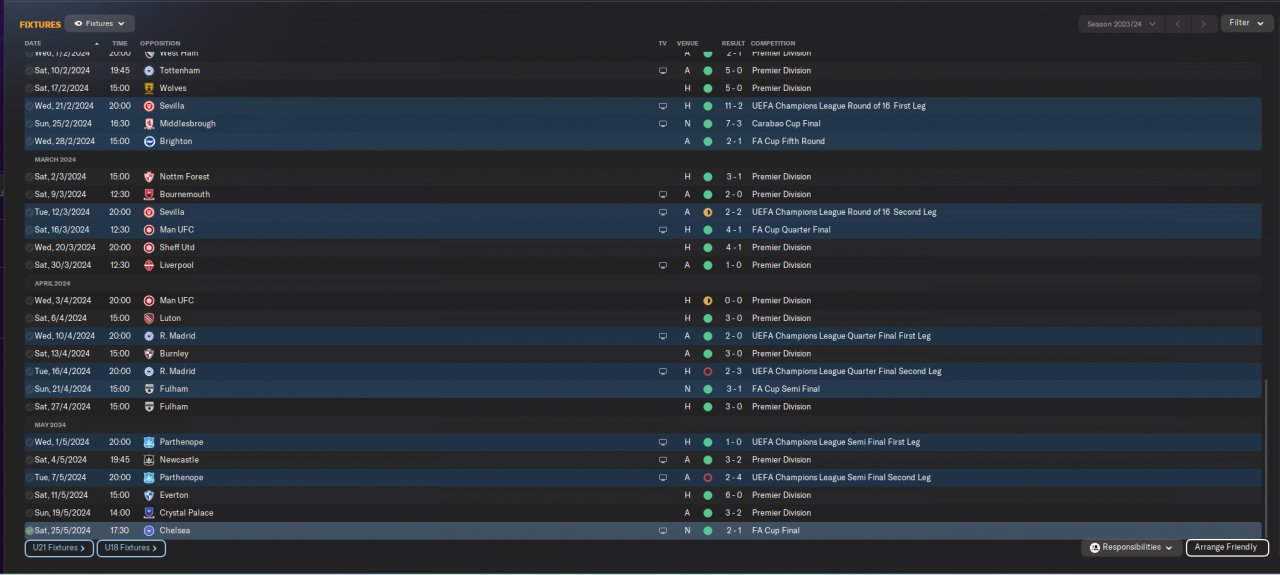Click yellow draw indicator for 0 - 0 result
Image resolution: width=1280 pixels, height=575 pixels.
coord(707,301)
